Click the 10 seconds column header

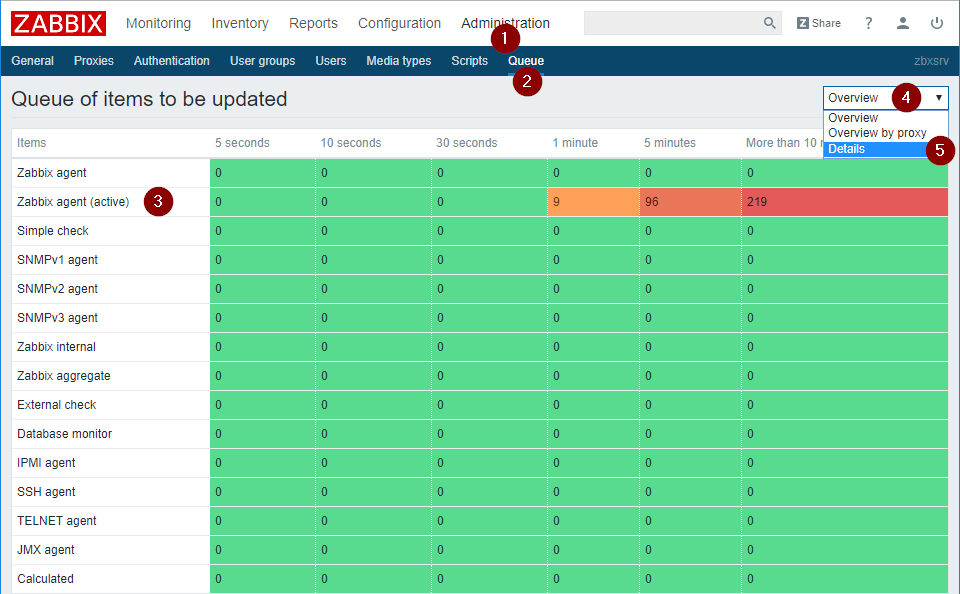click(x=351, y=143)
